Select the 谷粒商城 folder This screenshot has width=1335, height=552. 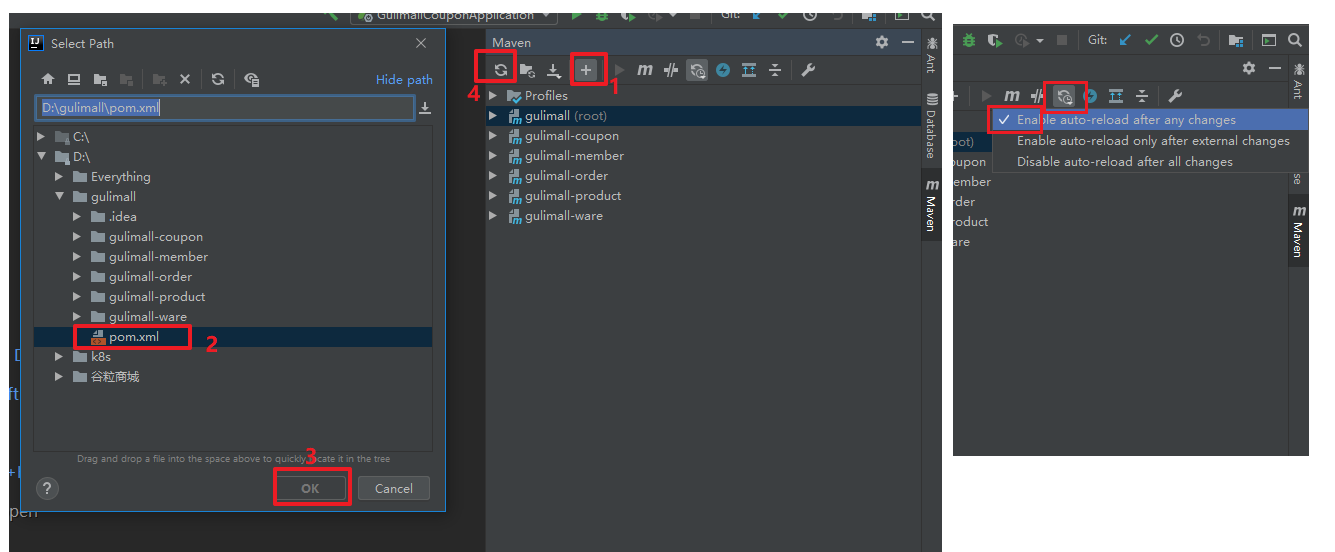115,376
